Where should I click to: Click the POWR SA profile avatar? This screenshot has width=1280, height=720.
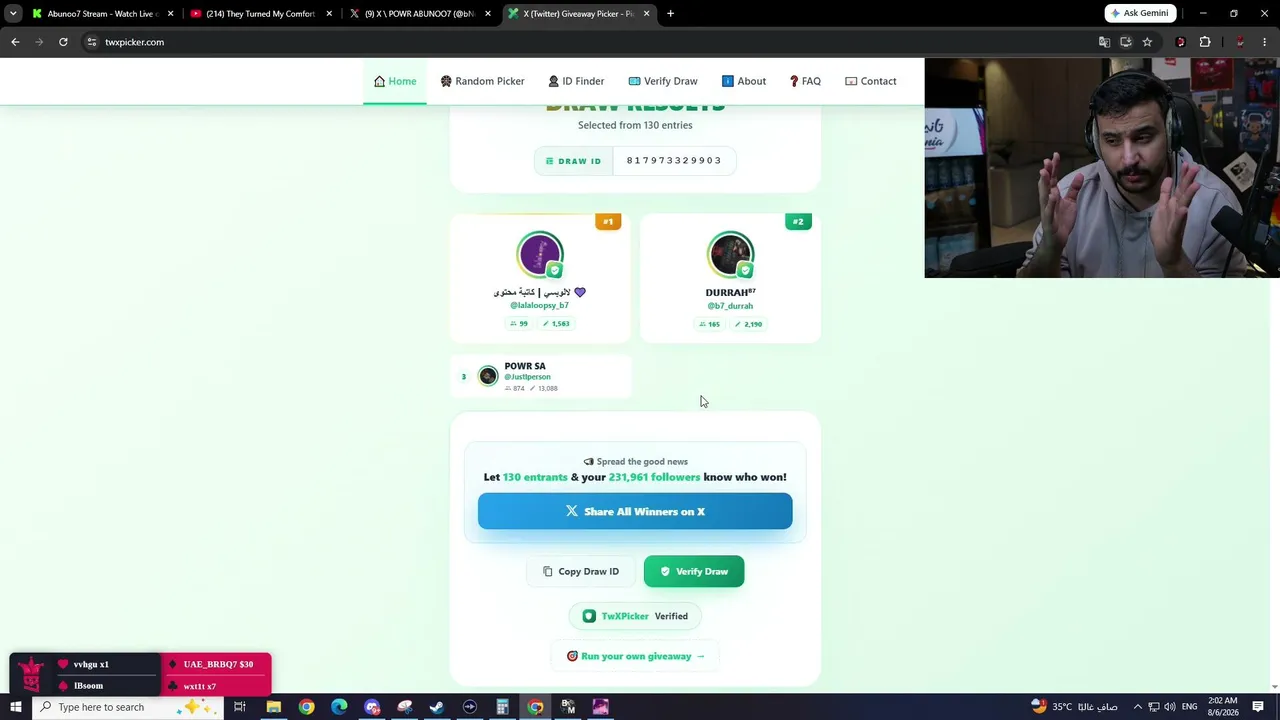[488, 376]
